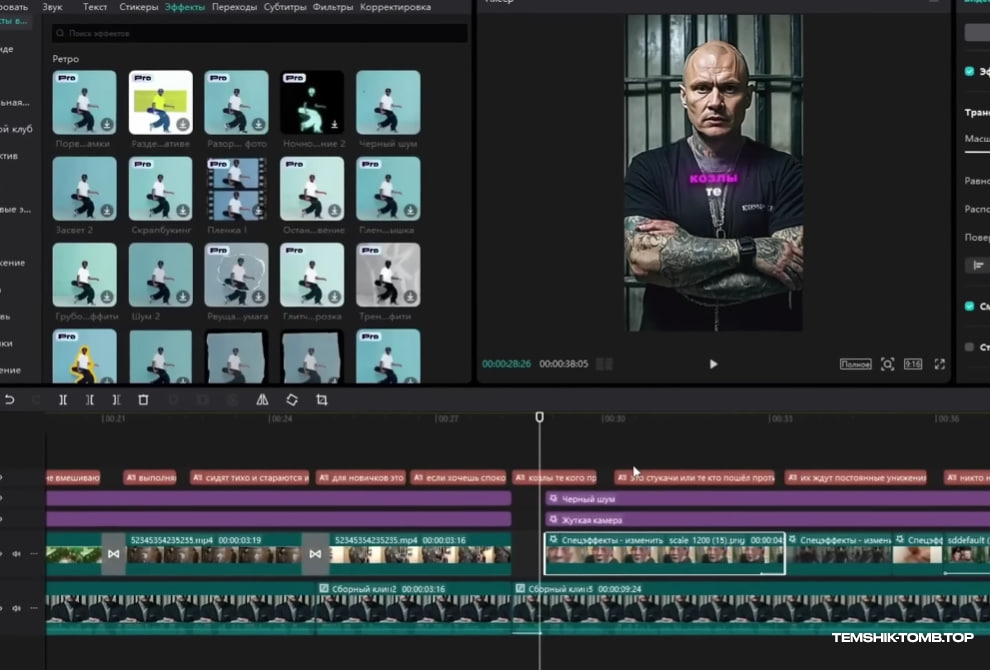Viewport: 990px width, 670px height.
Task: Select the Разде...ативе effect thumbnail
Action: click(x=160, y=102)
